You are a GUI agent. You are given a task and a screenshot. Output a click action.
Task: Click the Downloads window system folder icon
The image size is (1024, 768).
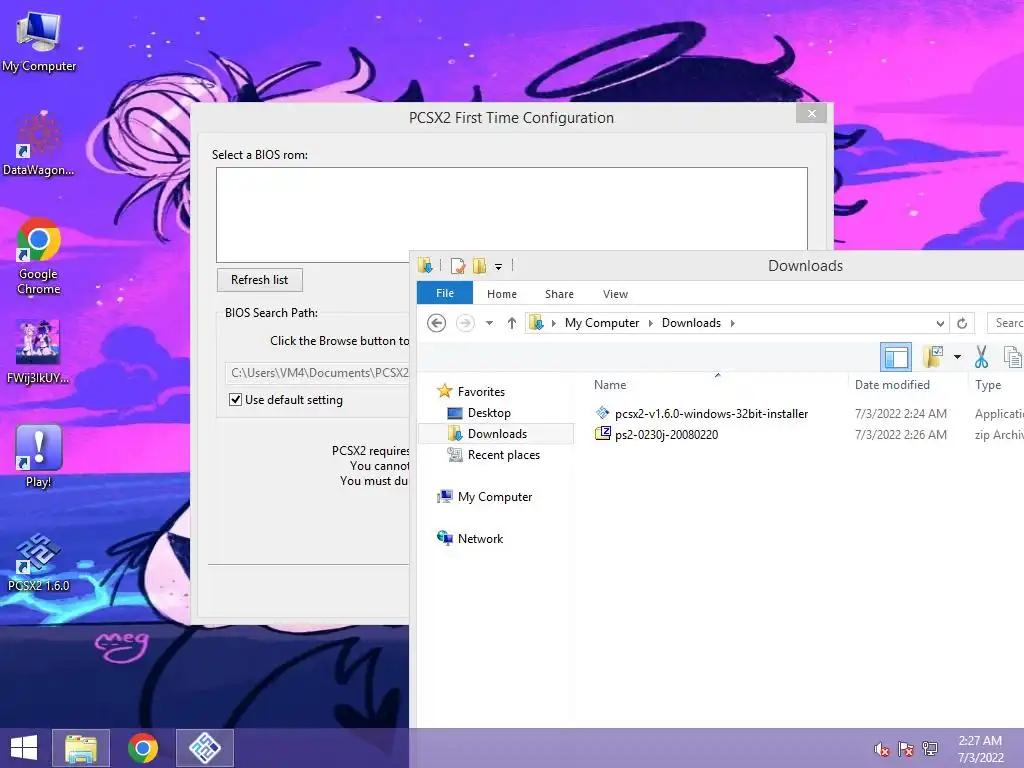point(425,266)
